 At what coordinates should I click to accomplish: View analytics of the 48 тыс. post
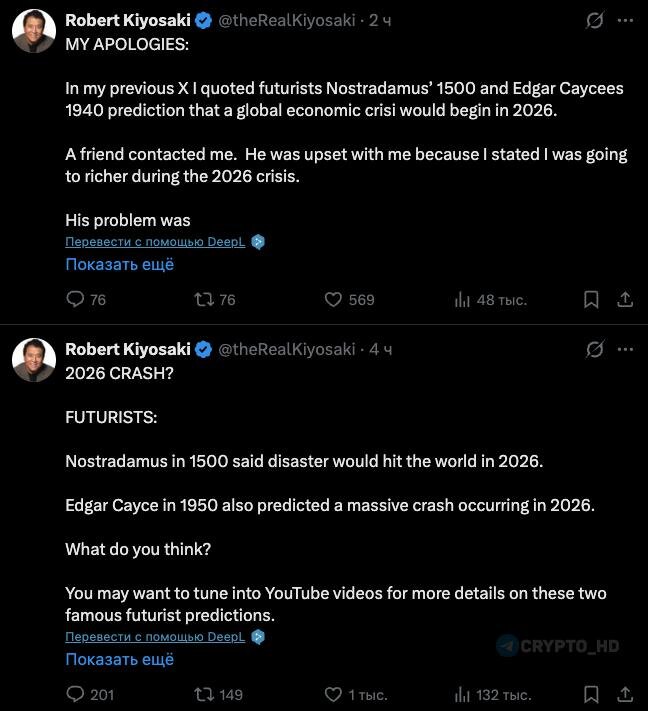pos(463,299)
